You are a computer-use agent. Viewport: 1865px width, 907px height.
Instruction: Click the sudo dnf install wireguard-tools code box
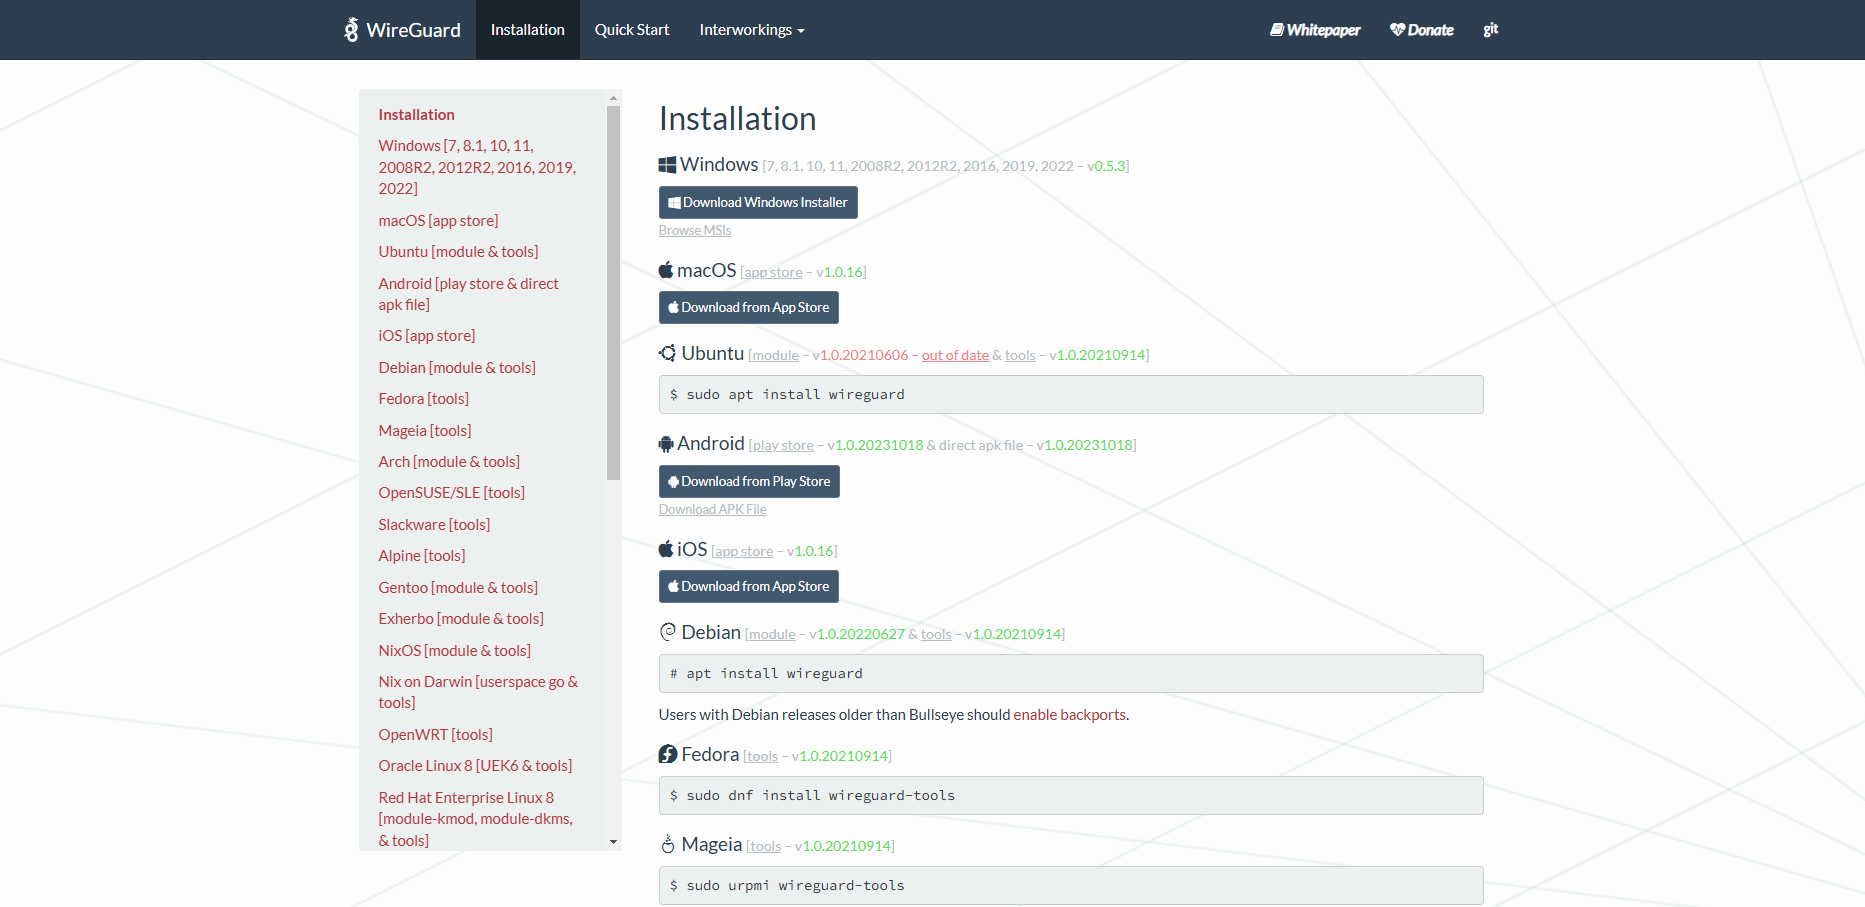(1071, 795)
